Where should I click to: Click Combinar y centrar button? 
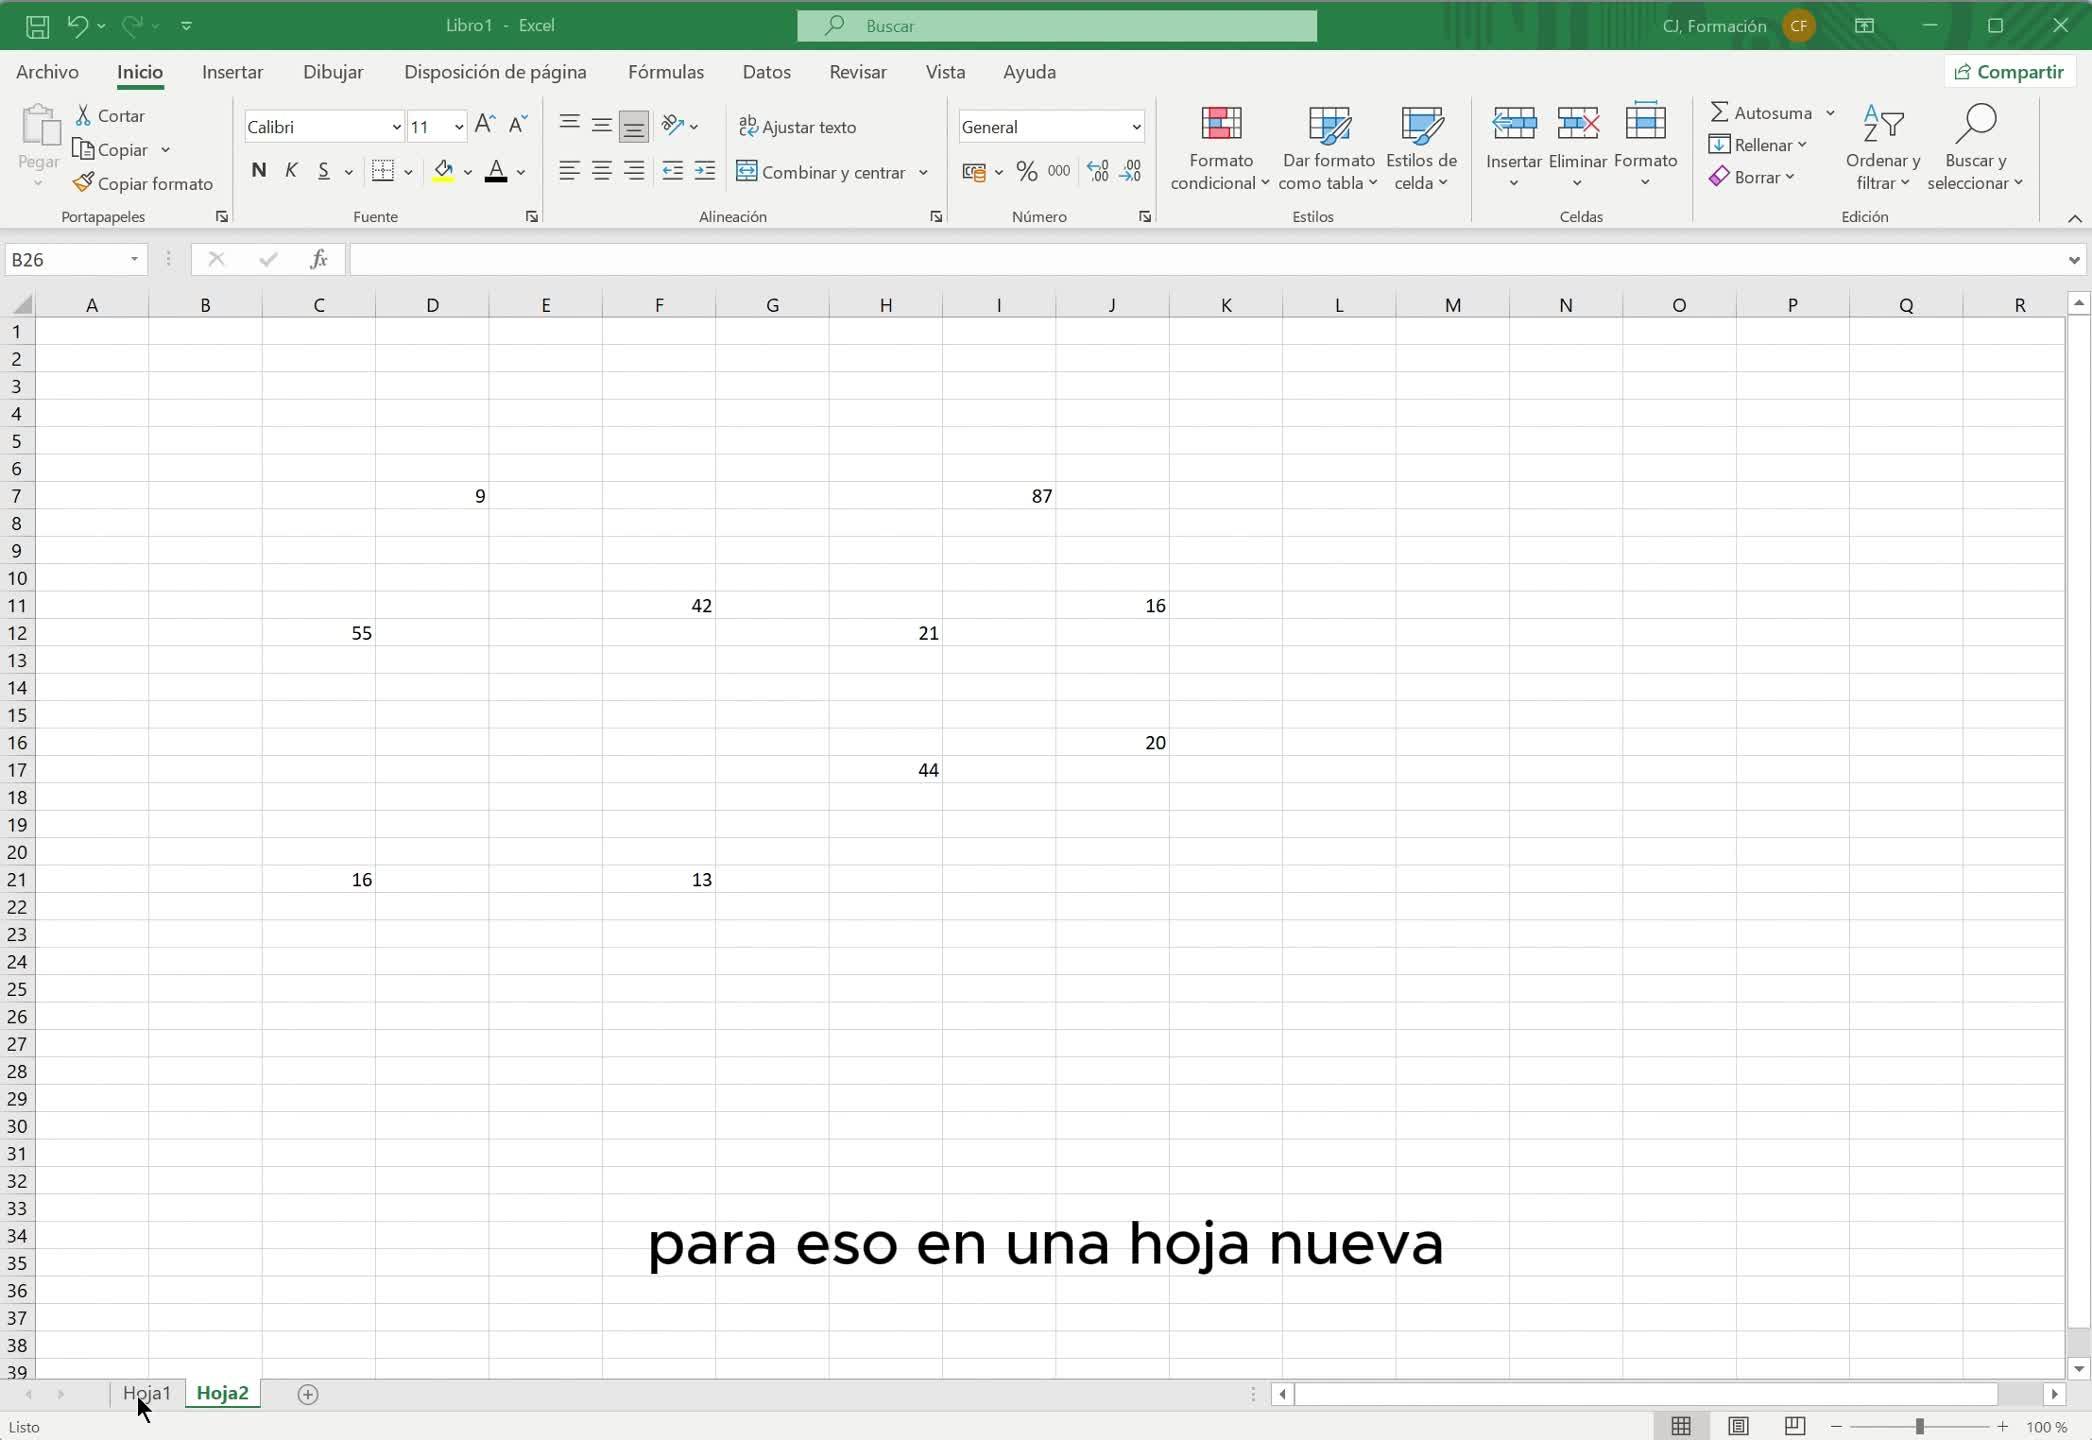821,172
